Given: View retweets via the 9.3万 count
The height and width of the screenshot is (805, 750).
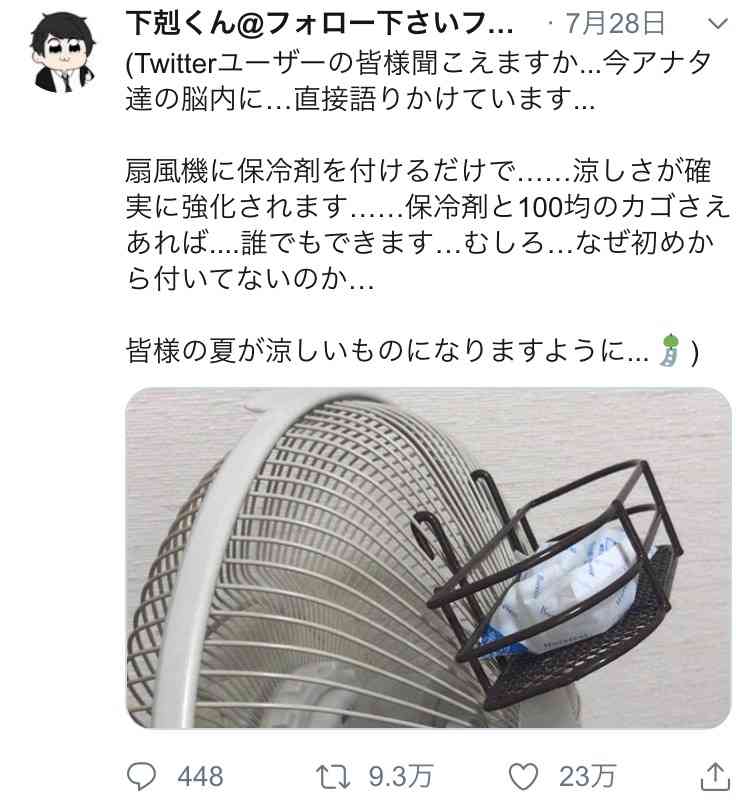Looking at the screenshot, I should 401,776.
